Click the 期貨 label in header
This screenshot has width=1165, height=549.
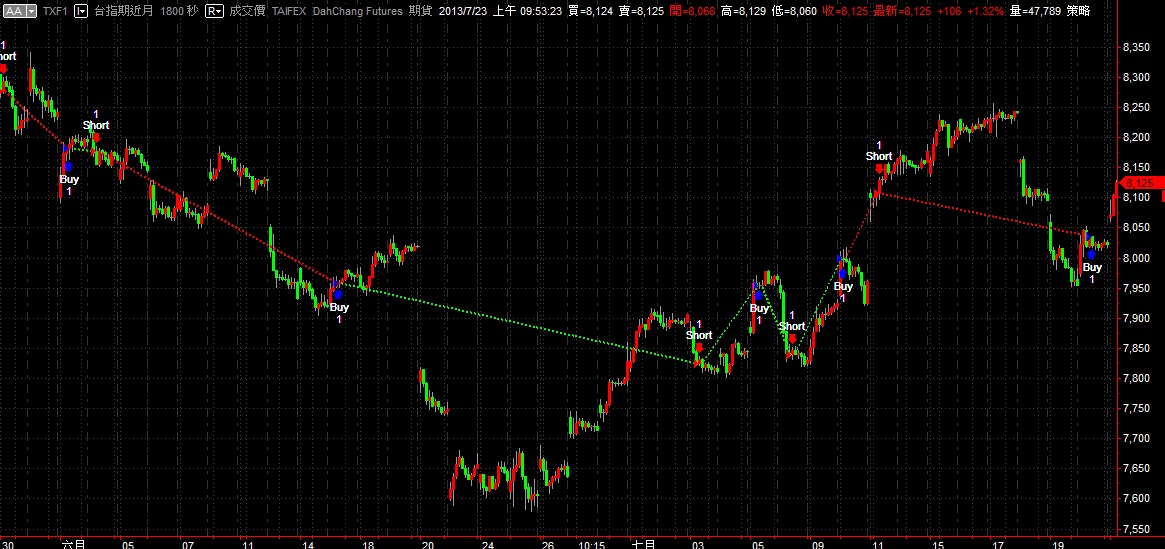click(422, 11)
